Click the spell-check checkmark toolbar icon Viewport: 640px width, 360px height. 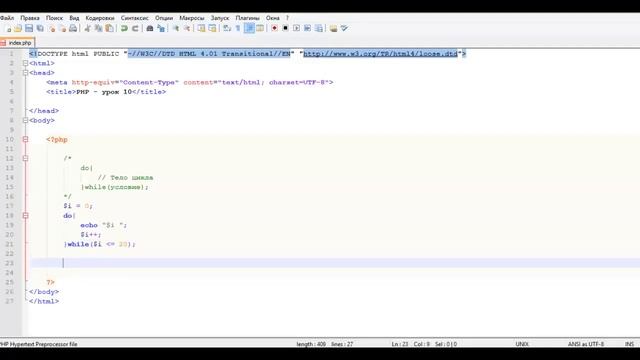tap(344, 29)
